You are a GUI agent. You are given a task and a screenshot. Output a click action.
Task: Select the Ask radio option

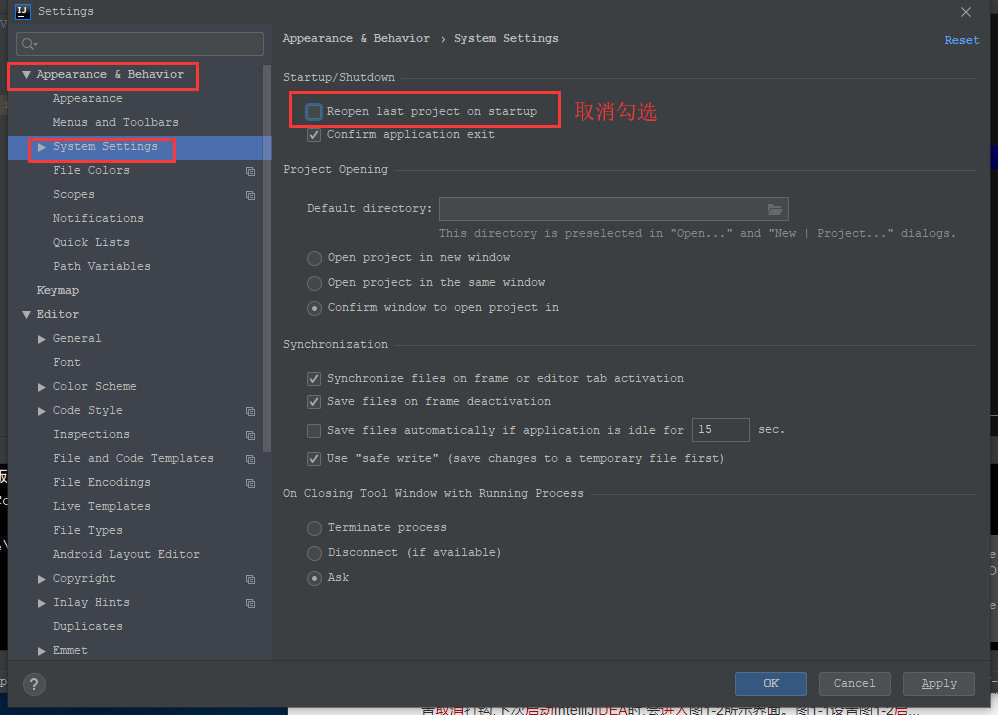[x=314, y=578]
